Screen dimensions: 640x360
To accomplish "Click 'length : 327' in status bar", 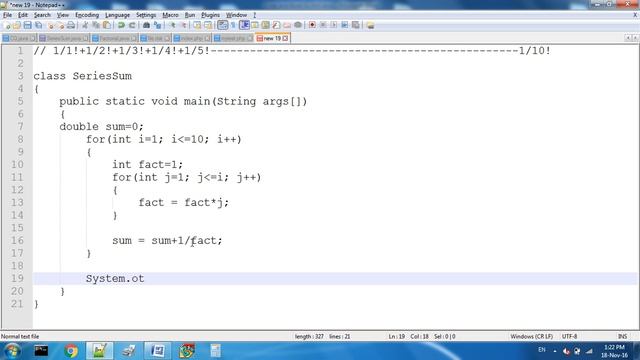I will click(309, 337).
